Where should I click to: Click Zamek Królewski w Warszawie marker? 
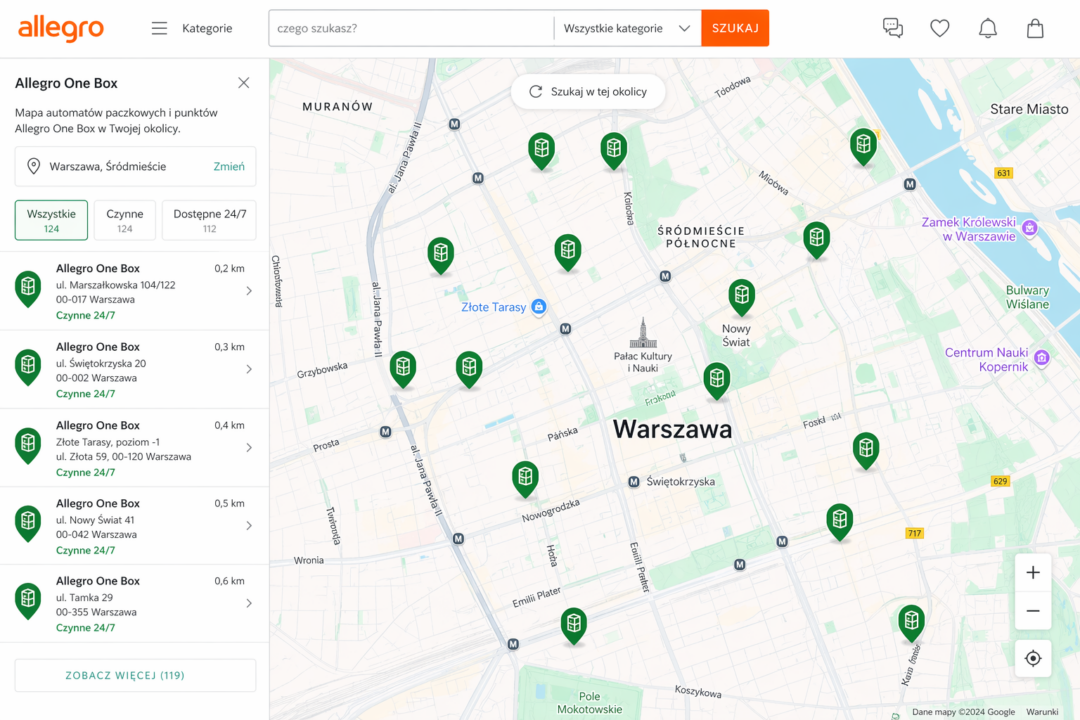[1030, 228]
